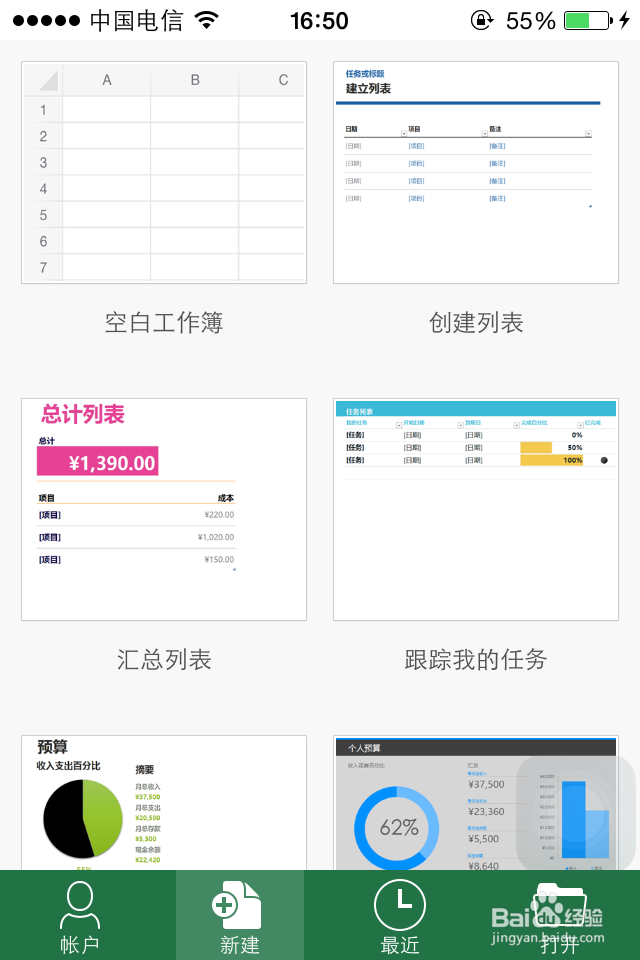Choose the 个人预算 personal budget template
The width and height of the screenshot is (640, 960).
point(476,803)
